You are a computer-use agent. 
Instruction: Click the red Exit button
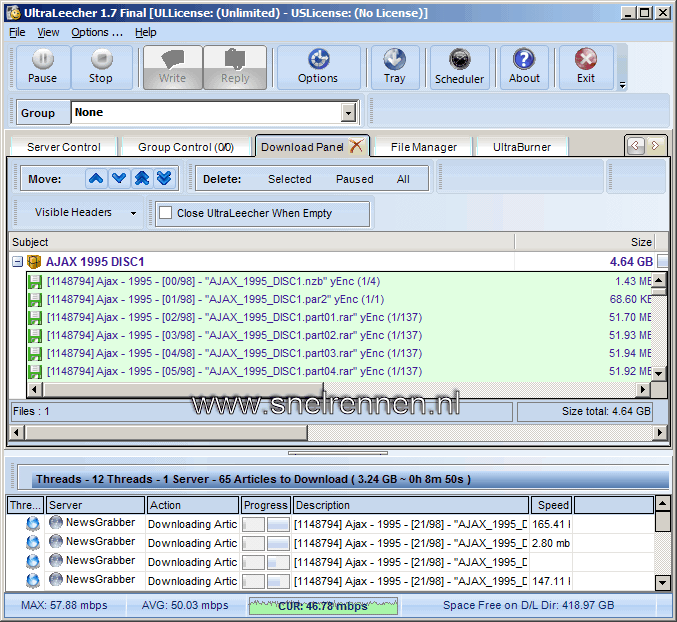click(x=586, y=67)
